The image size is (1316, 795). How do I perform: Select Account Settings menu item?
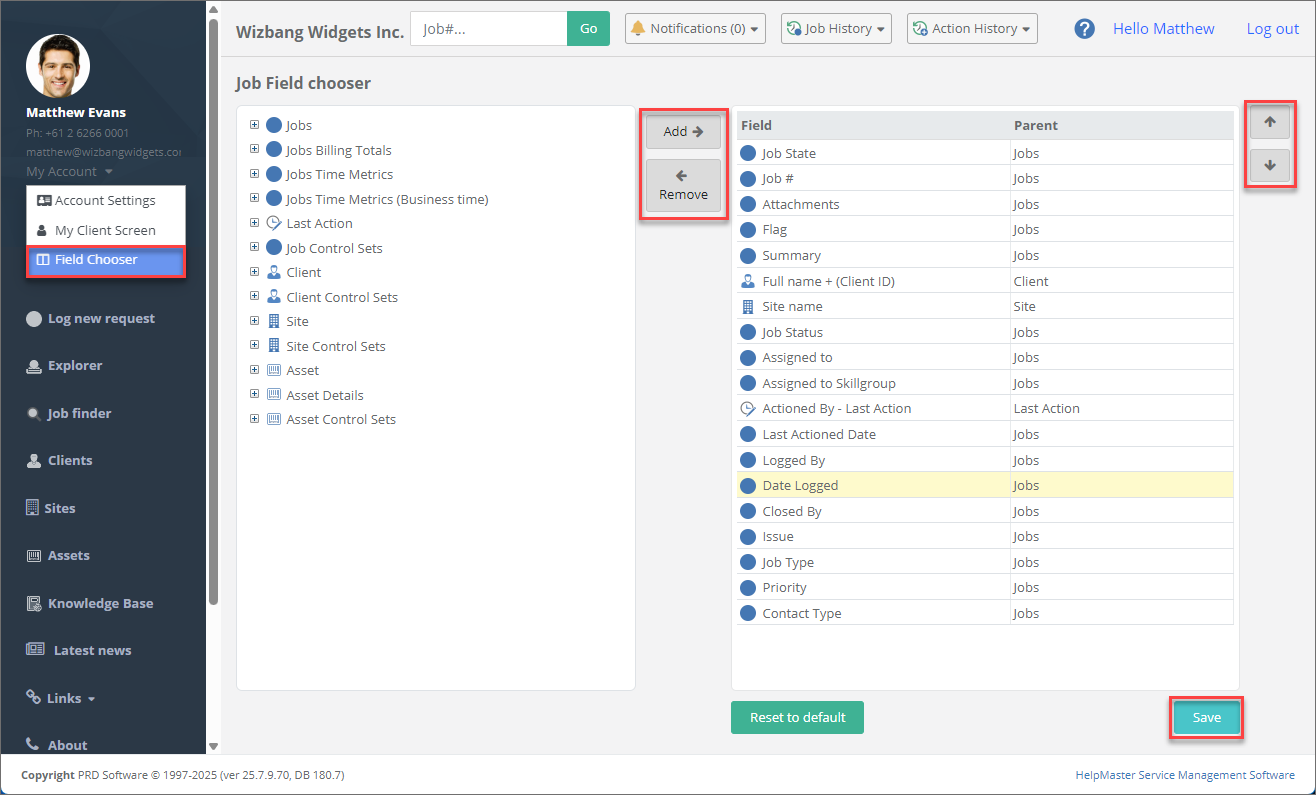point(105,200)
